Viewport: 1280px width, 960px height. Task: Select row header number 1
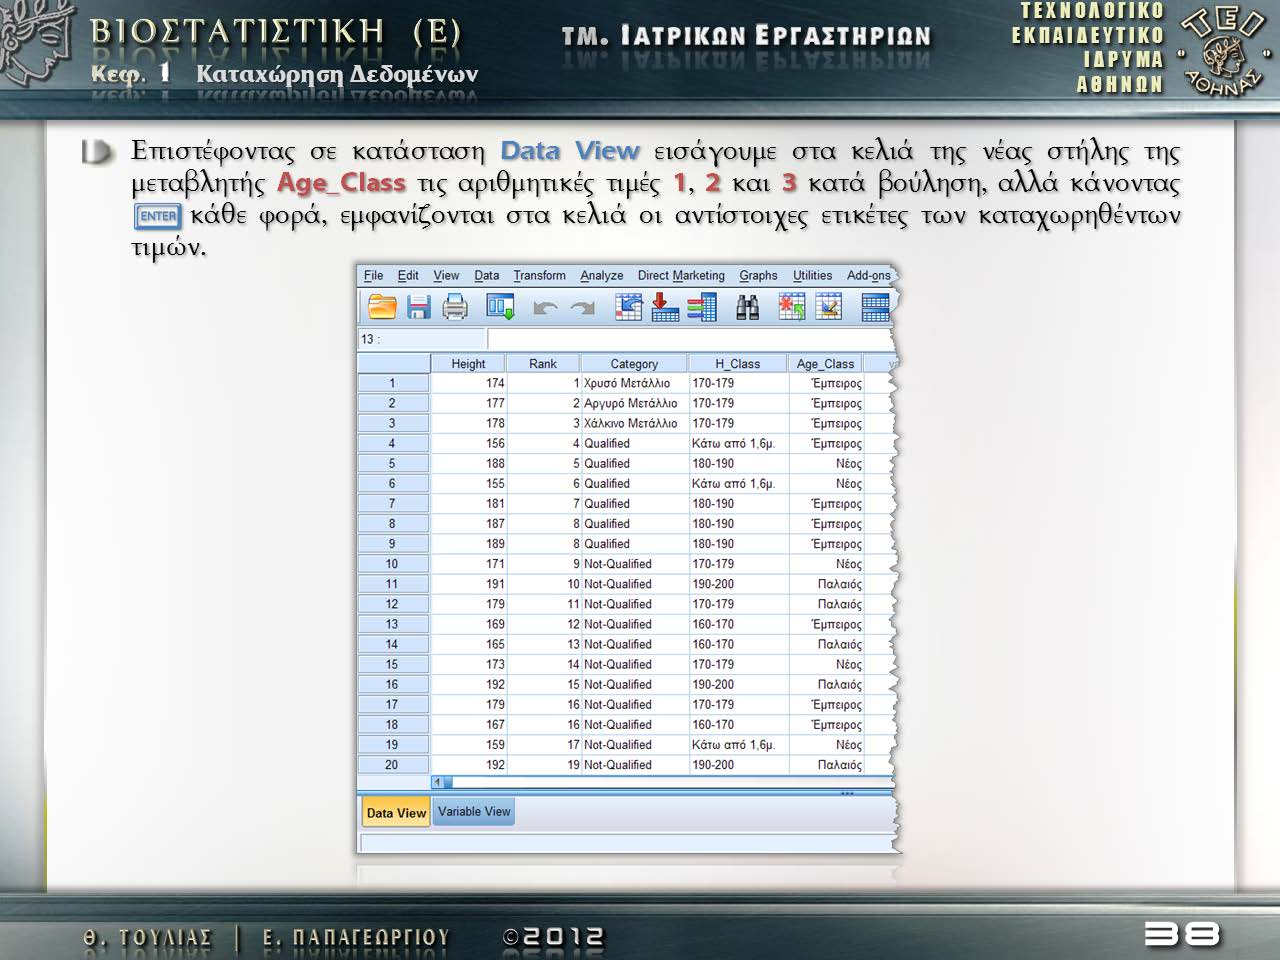393,383
